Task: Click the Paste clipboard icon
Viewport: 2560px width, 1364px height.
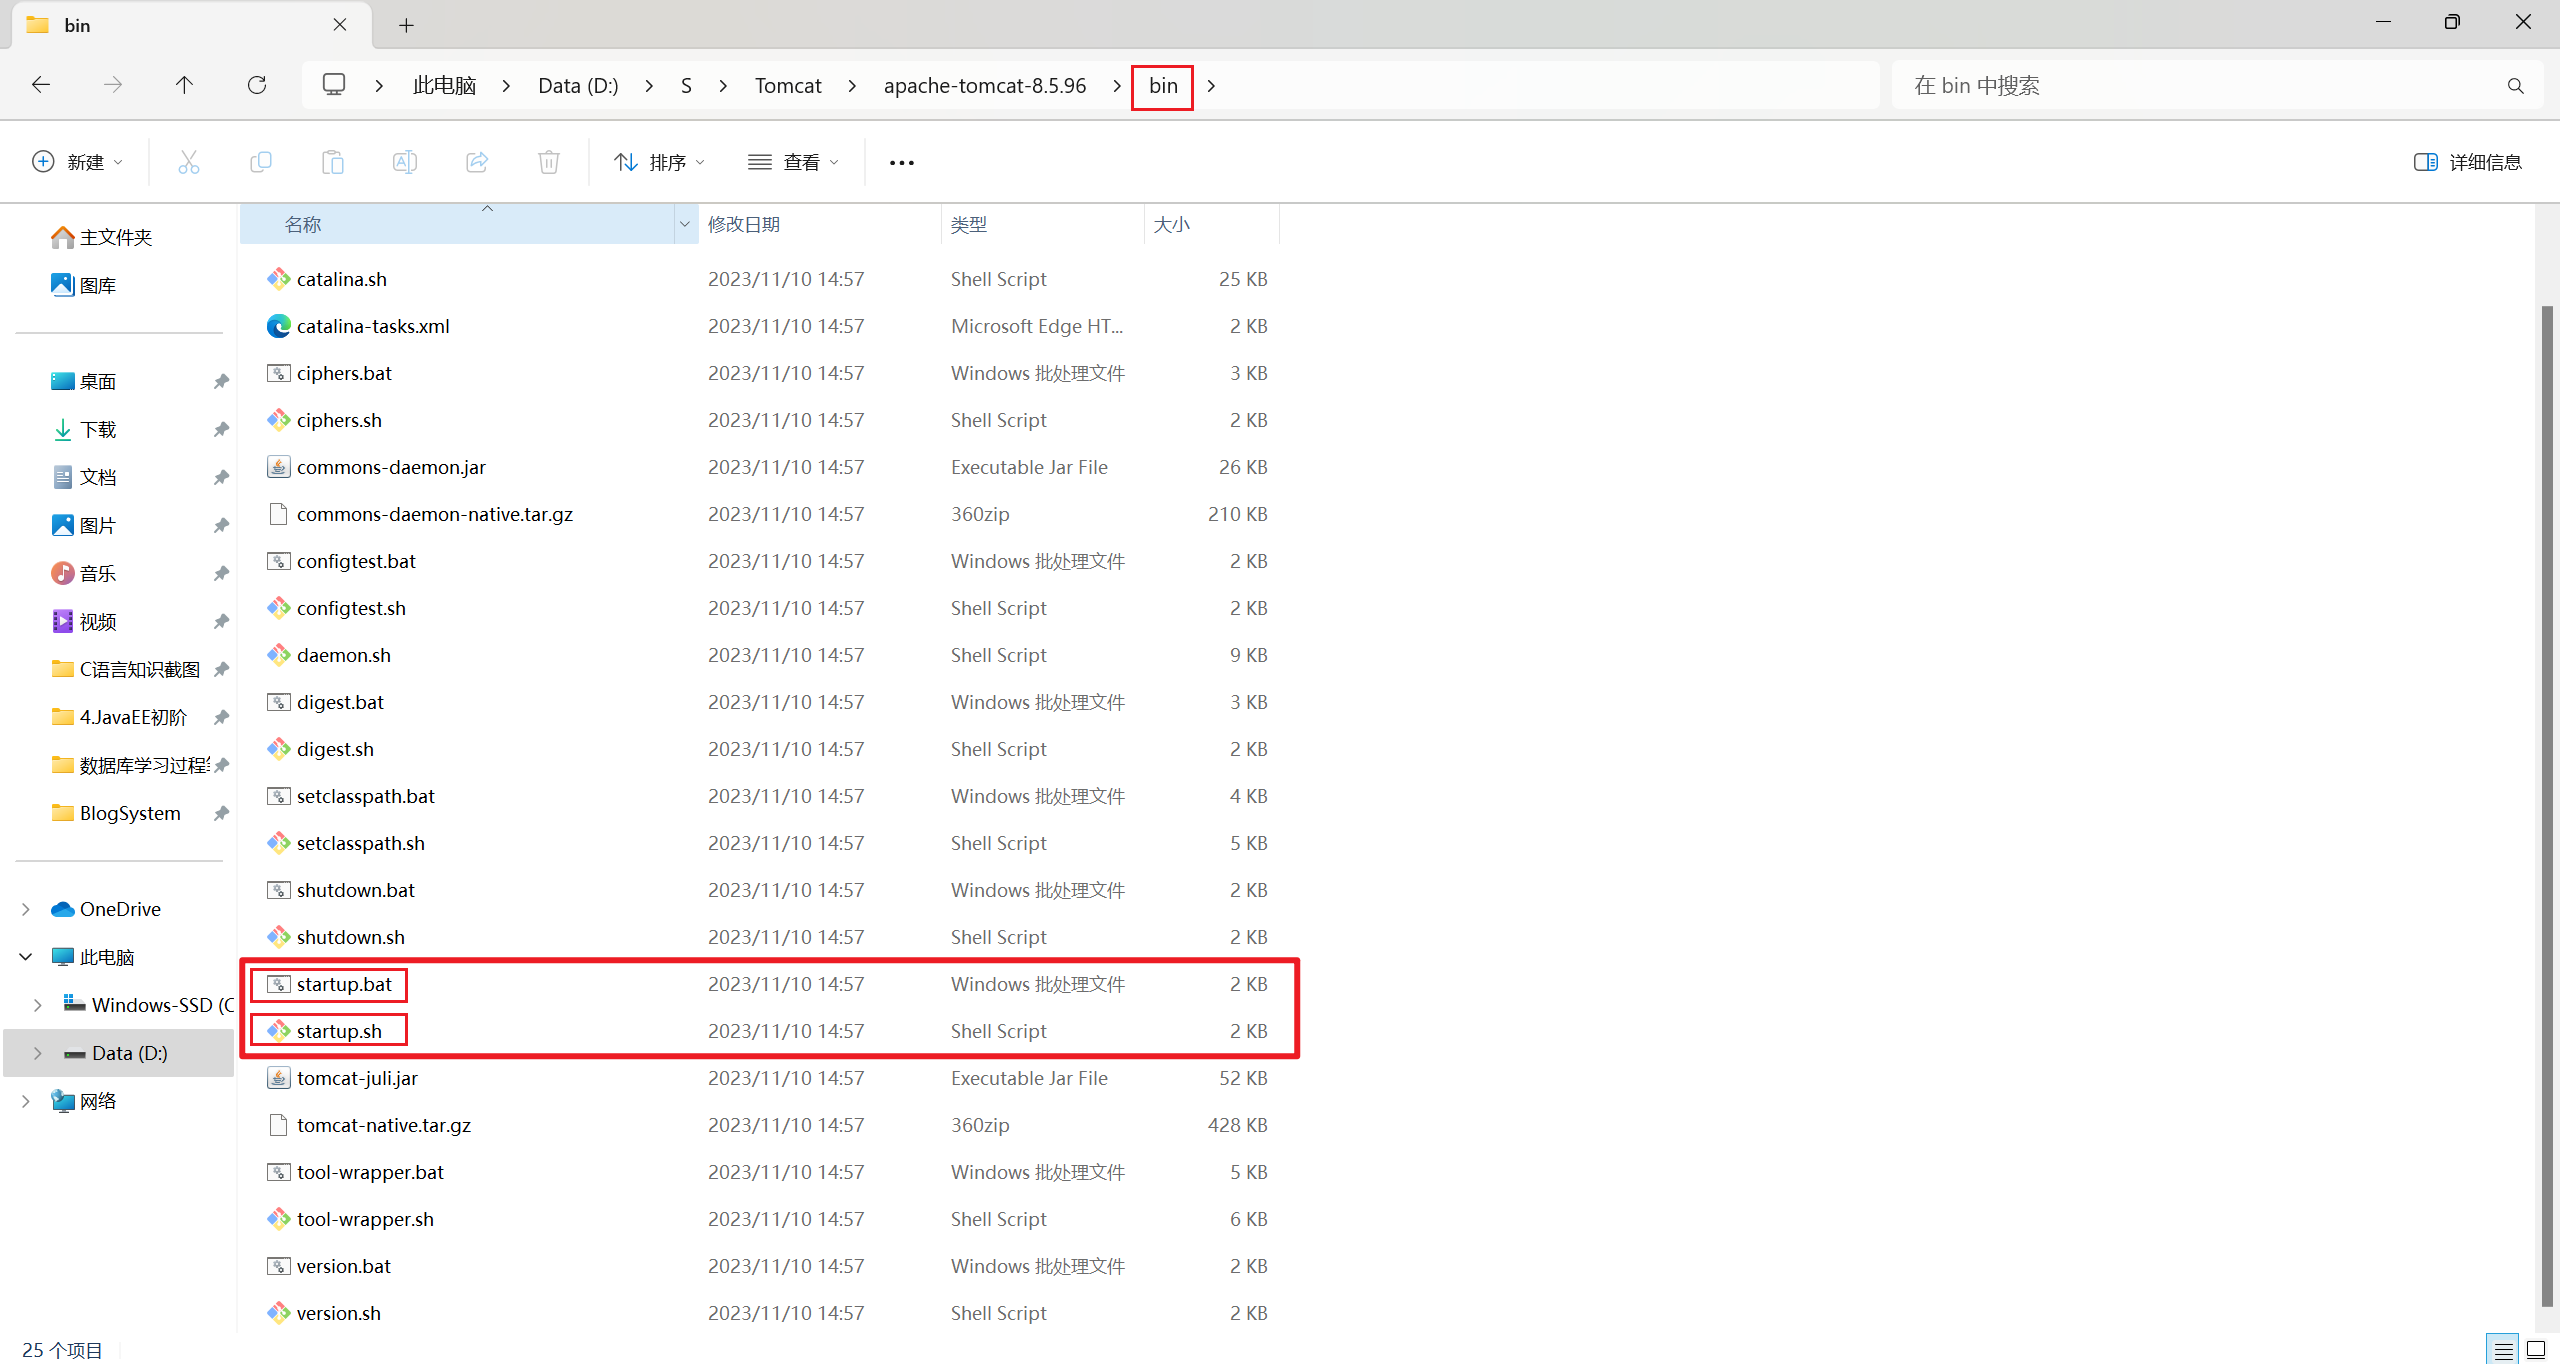Action: (x=333, y=162)
